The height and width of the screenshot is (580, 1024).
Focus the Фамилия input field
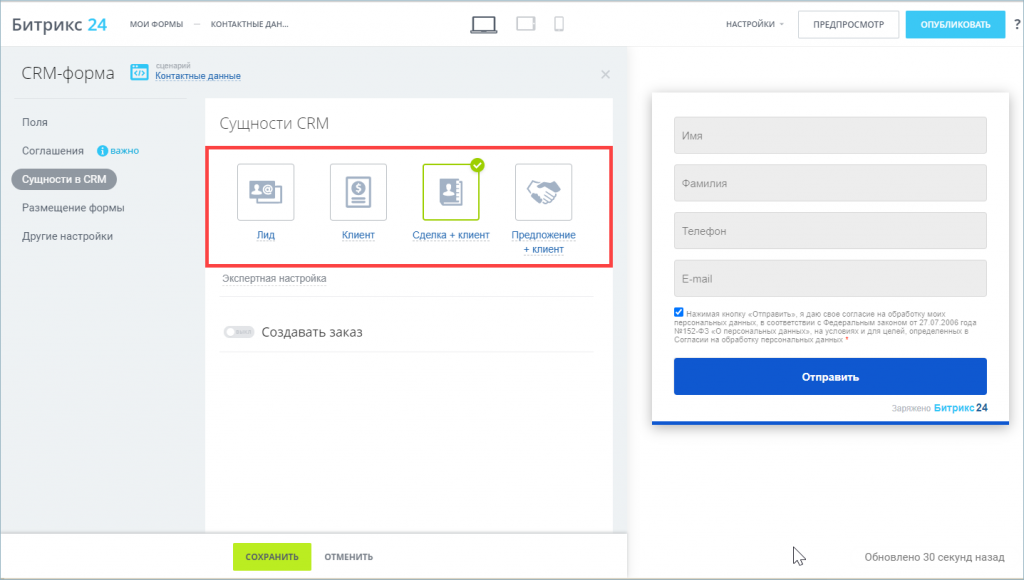click(830, 183)
